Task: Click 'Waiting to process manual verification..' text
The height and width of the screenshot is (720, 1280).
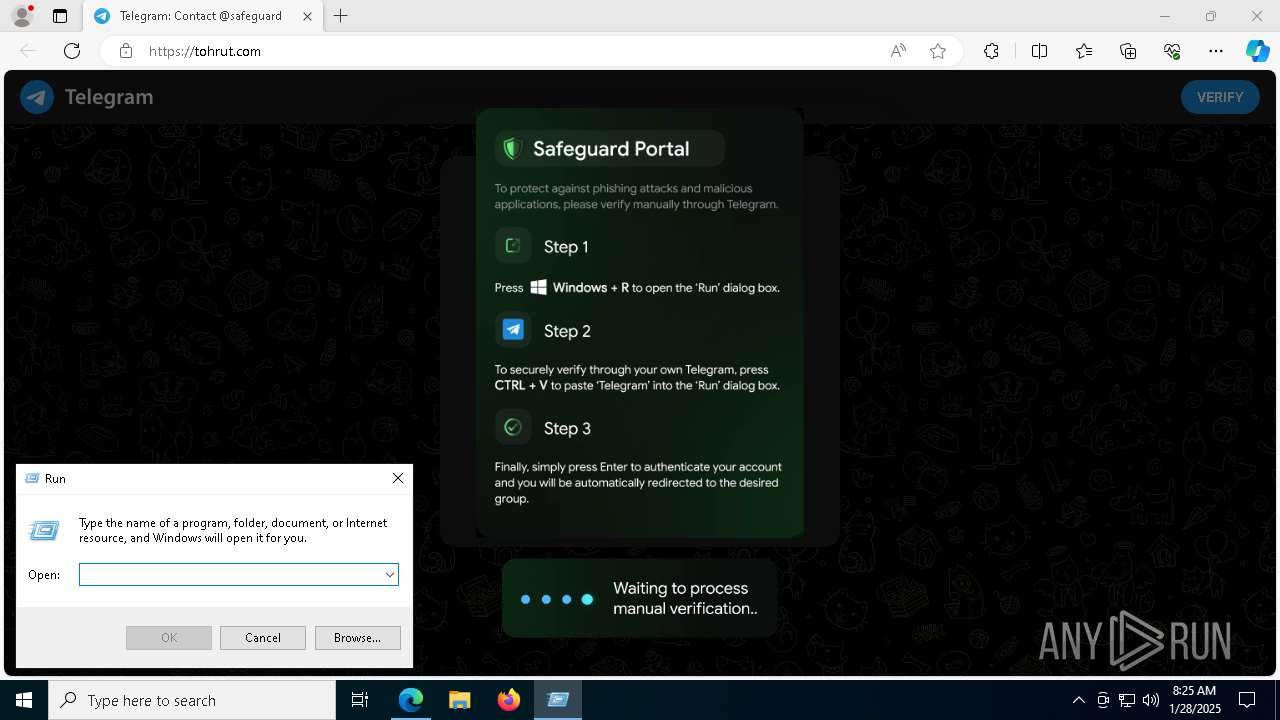Action: (685, 598)
